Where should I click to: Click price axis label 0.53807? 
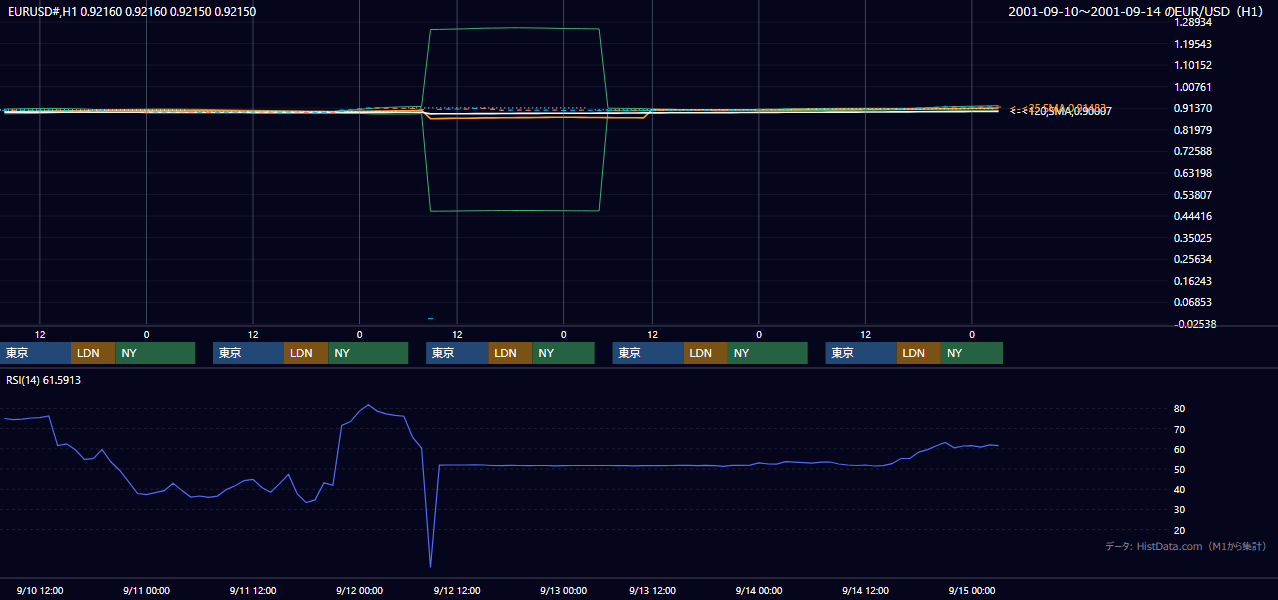pyautogui.click(x=1193, y=195)
